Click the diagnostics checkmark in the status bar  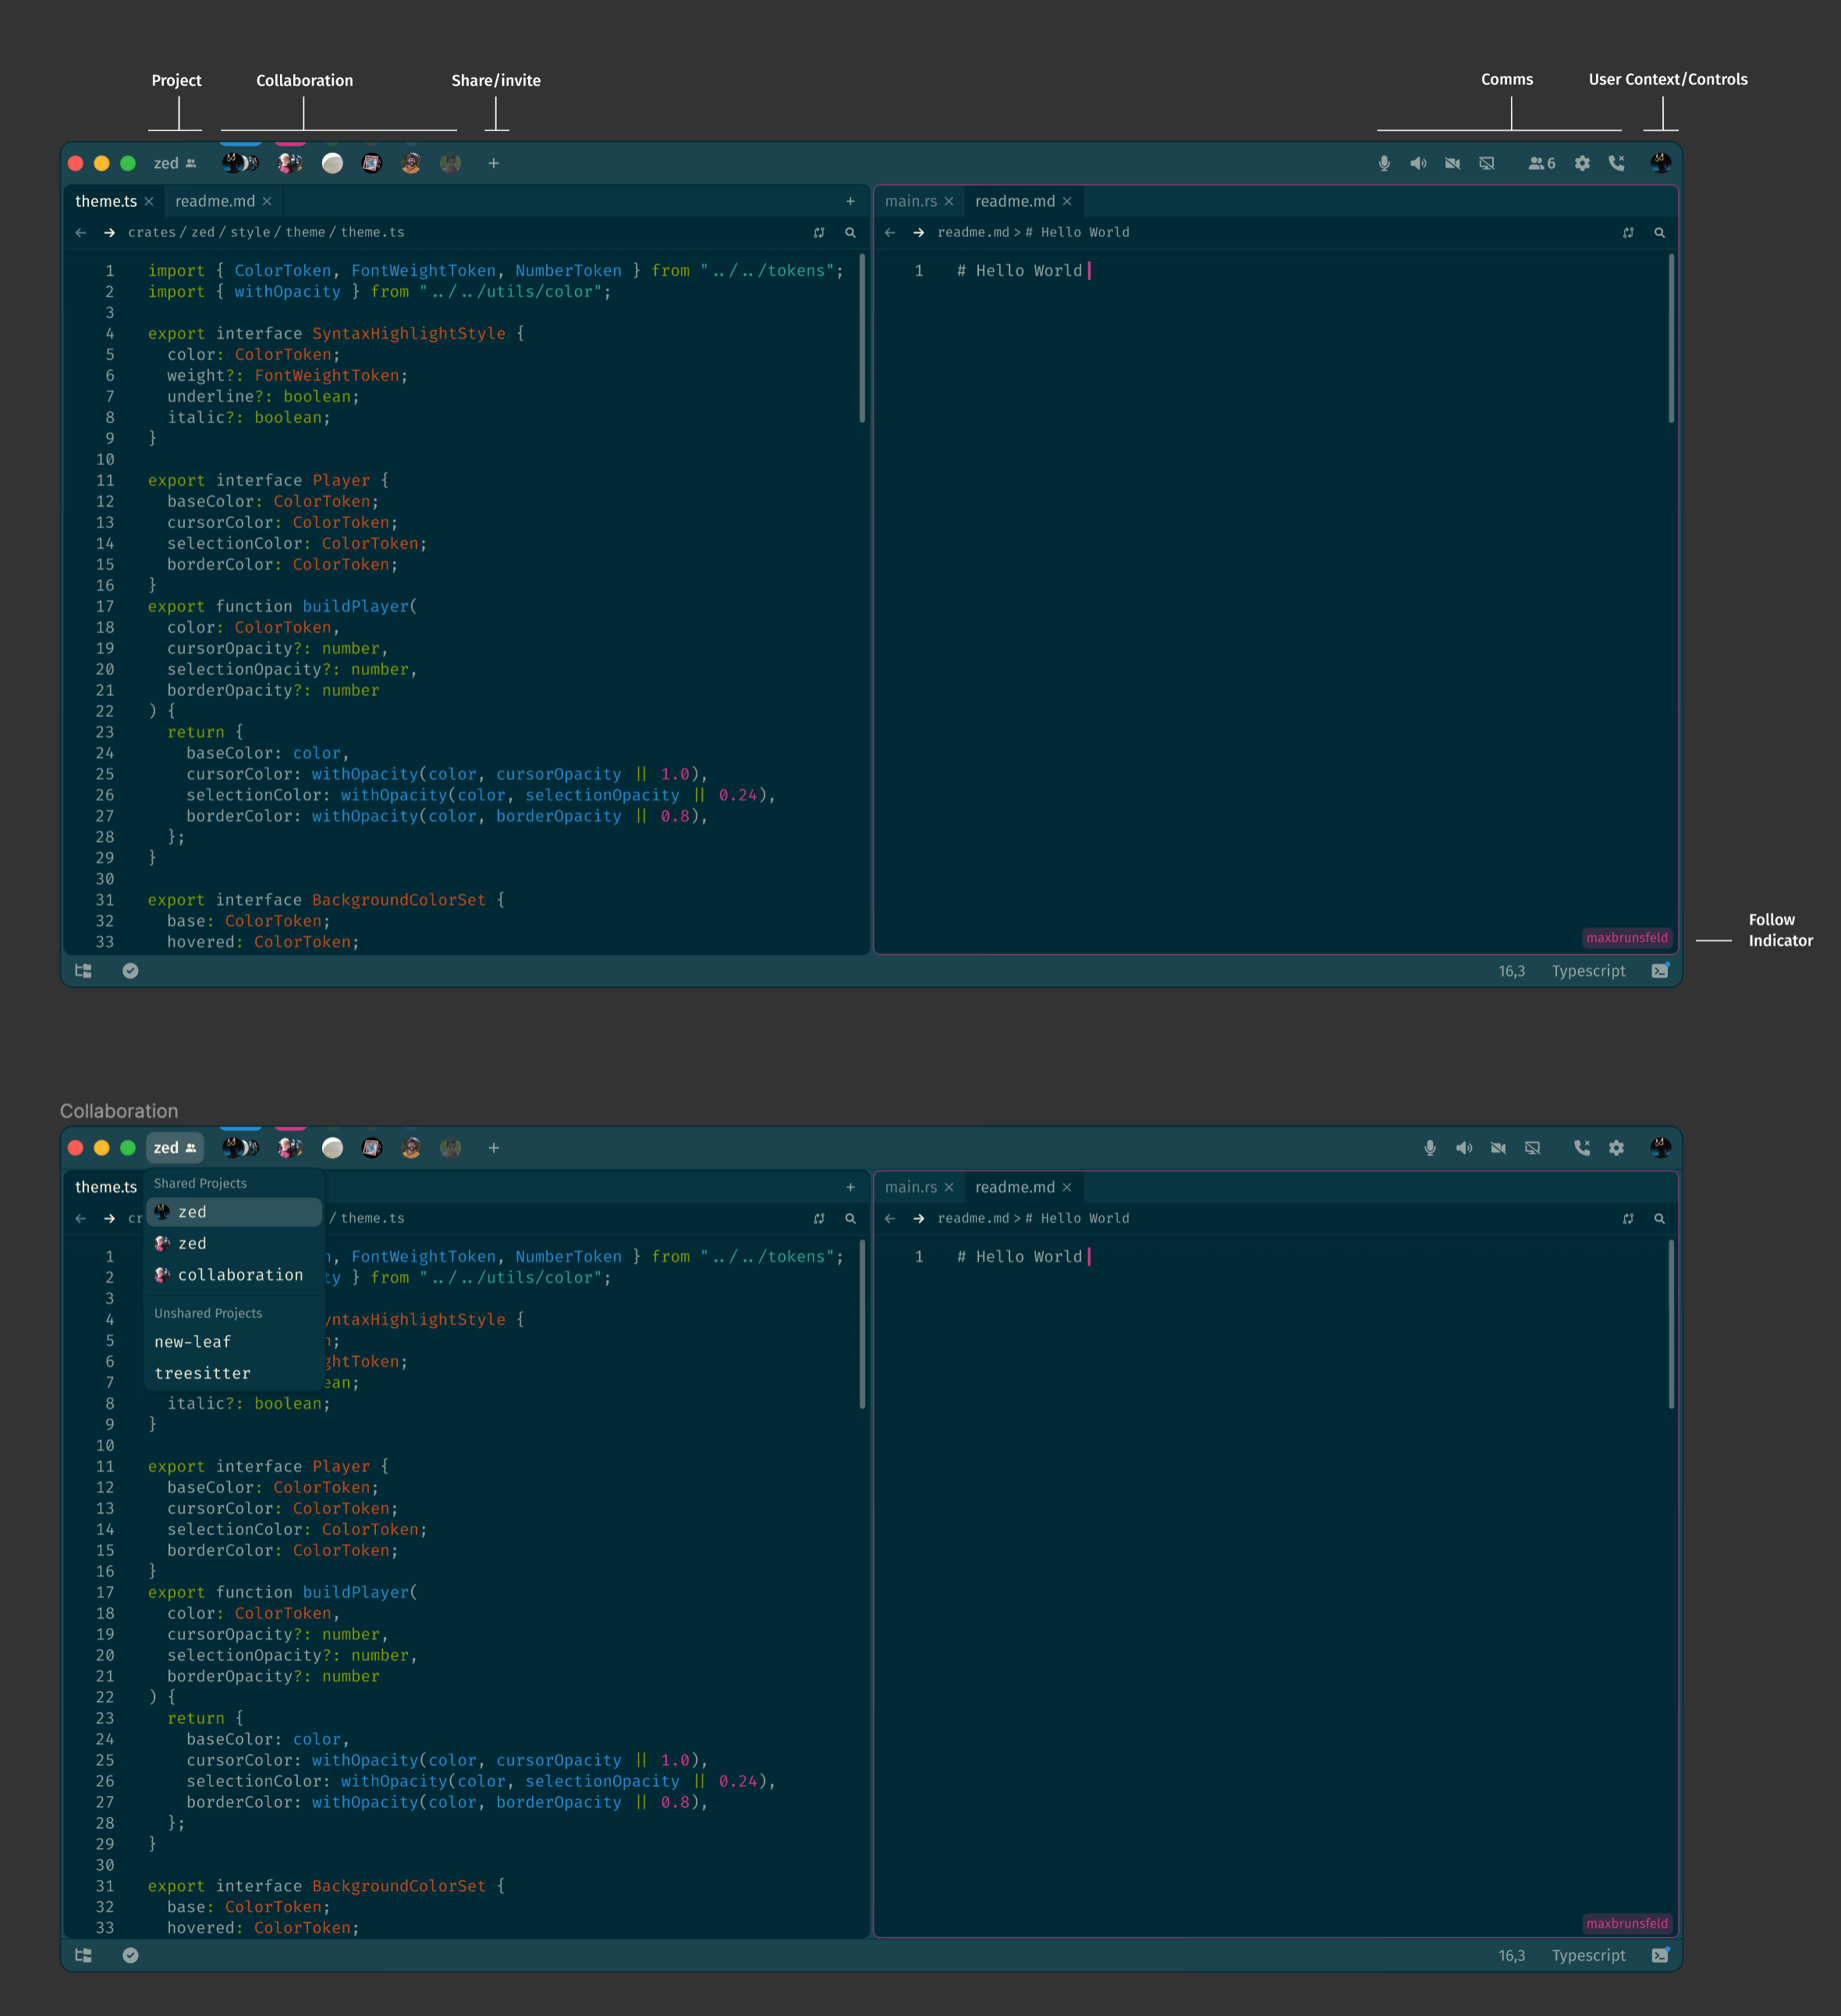[x=131, y=970]
